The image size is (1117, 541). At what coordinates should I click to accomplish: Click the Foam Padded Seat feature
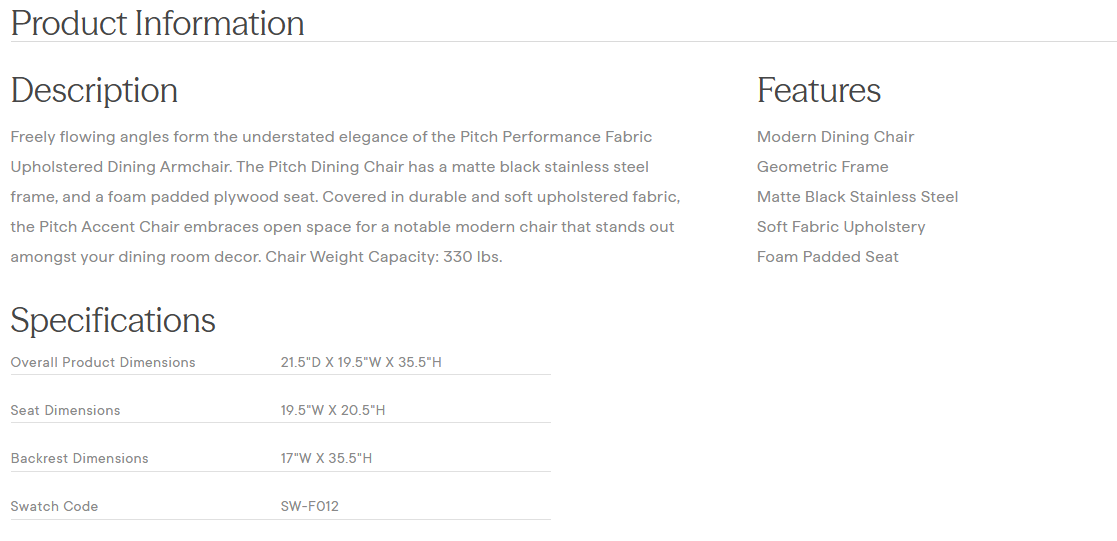click(x=827, y=257)
